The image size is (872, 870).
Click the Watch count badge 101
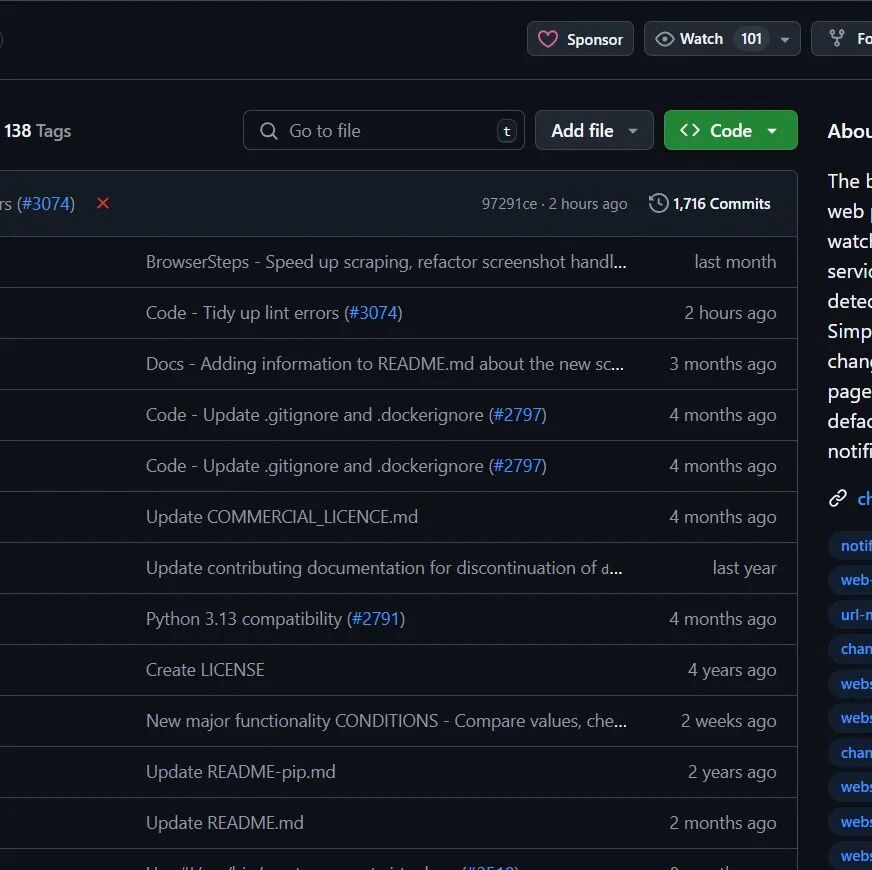tap(751, 39)
